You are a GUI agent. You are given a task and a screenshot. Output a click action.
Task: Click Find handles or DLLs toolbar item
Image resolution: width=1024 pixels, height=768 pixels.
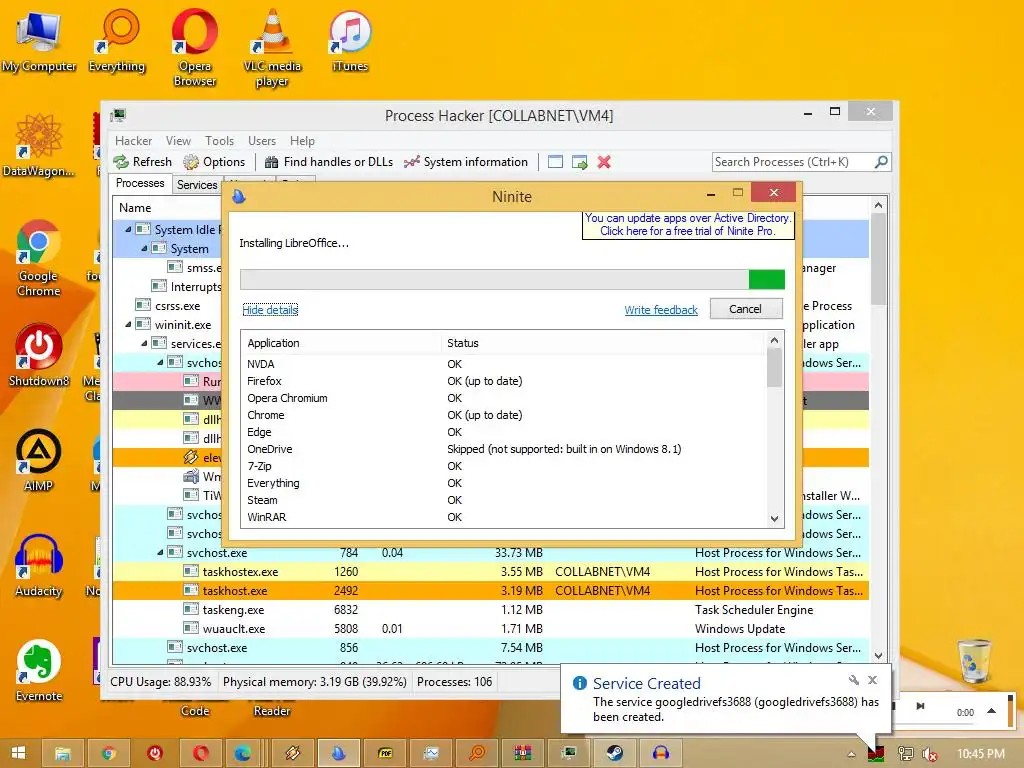pyautogui.click(x=329, y=162)
